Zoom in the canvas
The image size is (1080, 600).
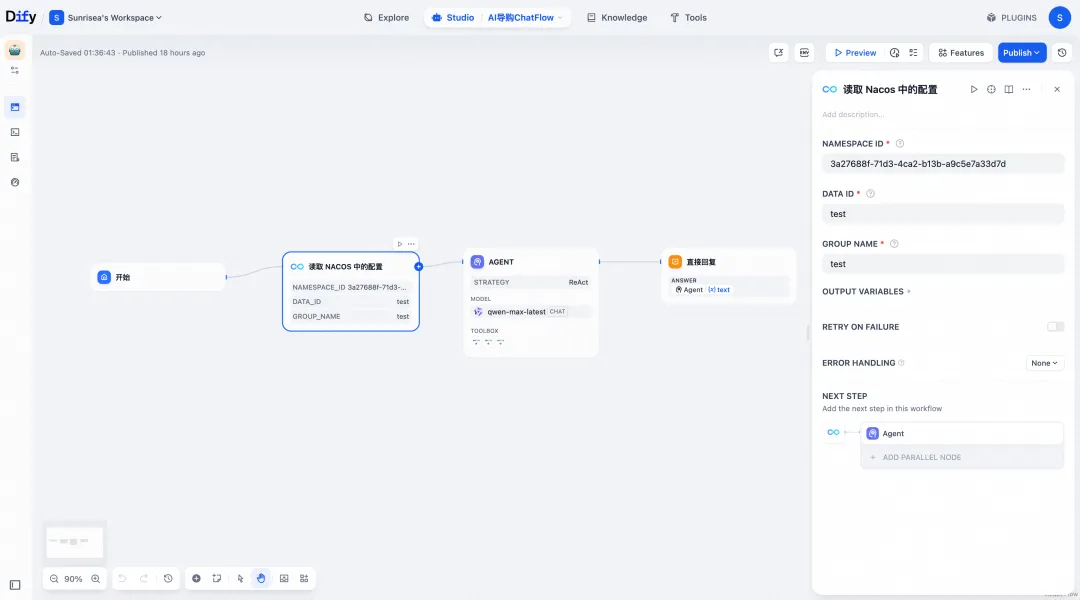pos(96,579)
